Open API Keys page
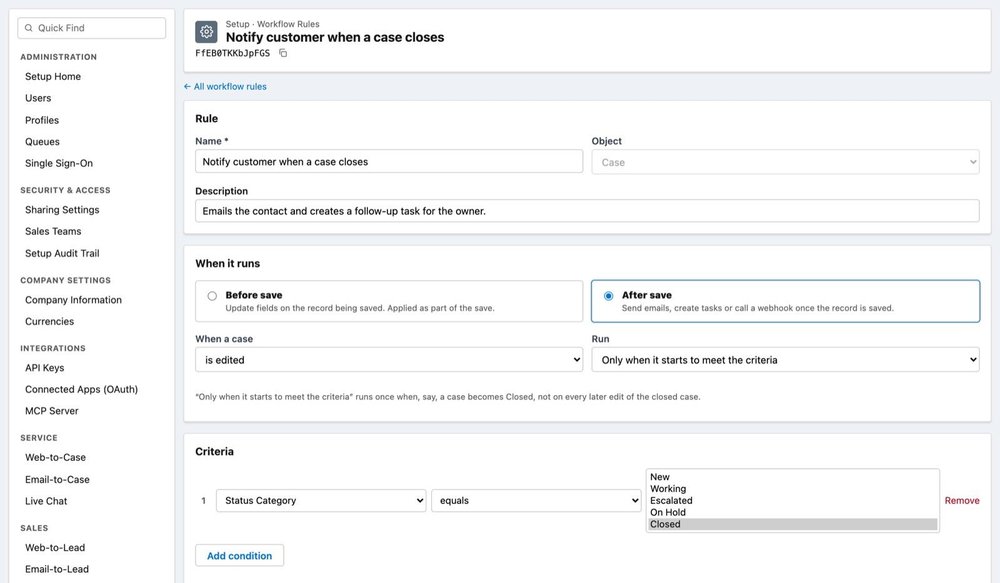 coord(45,368)
